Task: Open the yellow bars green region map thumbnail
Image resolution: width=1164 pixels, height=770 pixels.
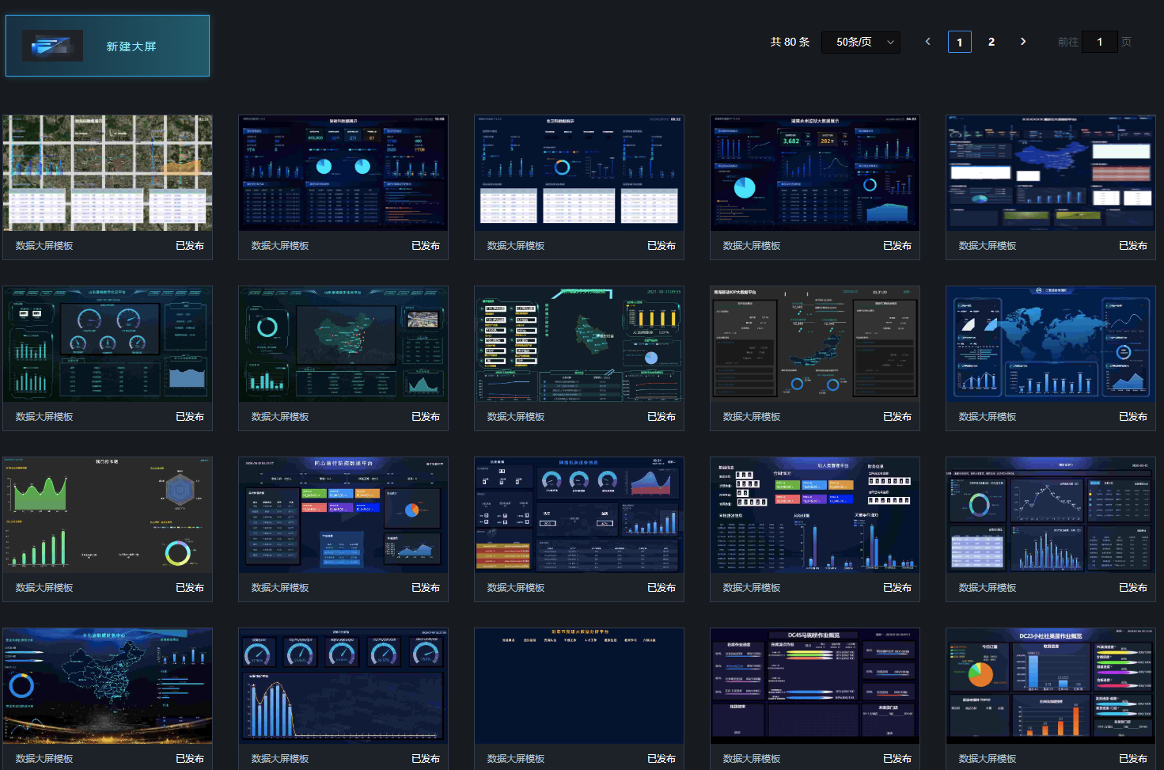Action: [x=579, y=344]
